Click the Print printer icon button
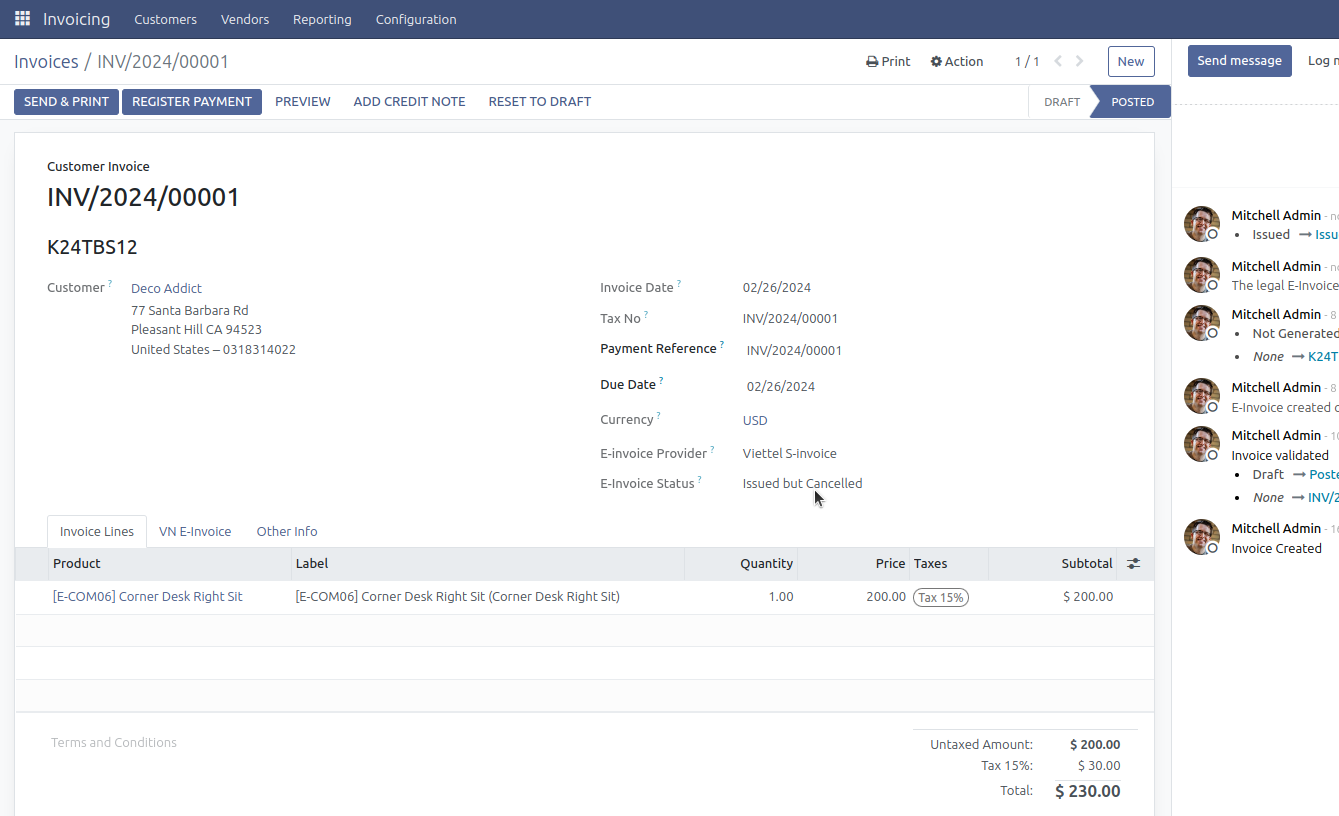This screenshot has height=816, width=1339. [887, 61]
